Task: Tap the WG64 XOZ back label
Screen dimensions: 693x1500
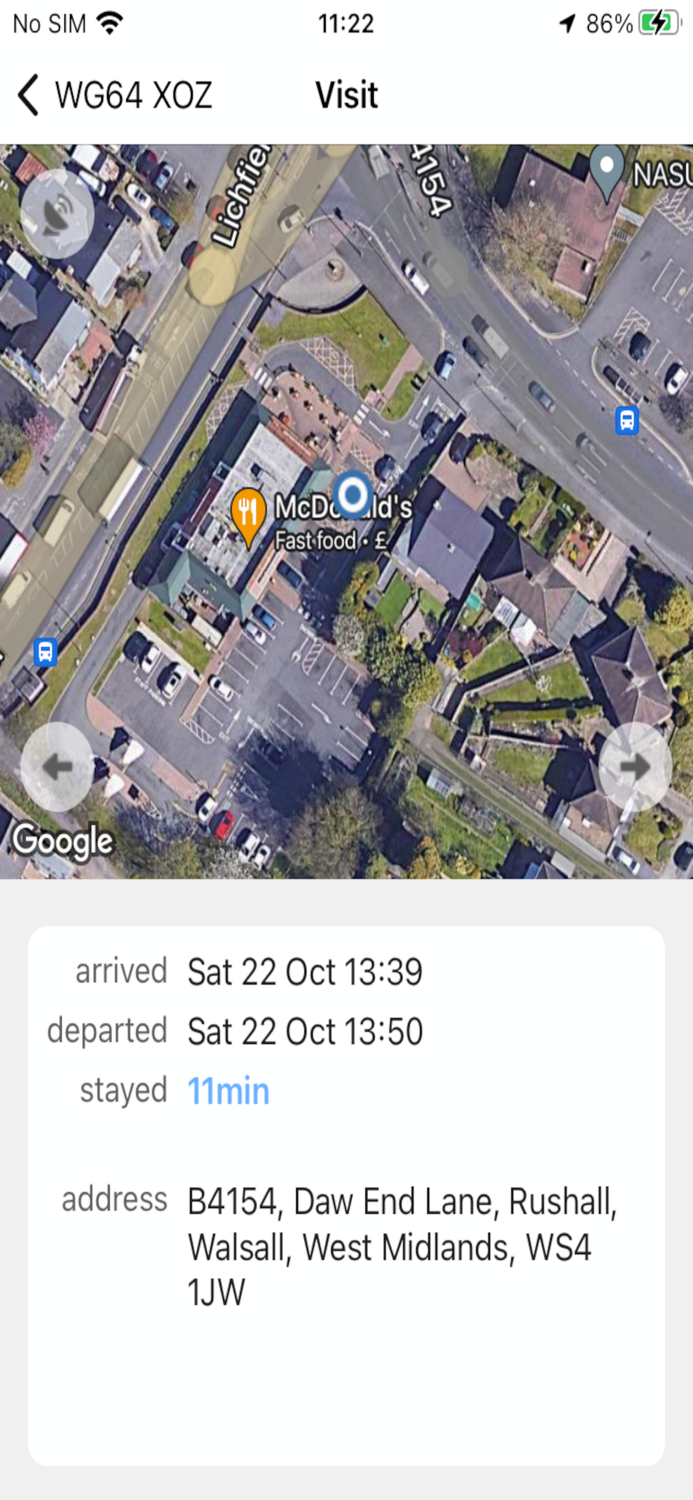Action: (x=133, y=95)
